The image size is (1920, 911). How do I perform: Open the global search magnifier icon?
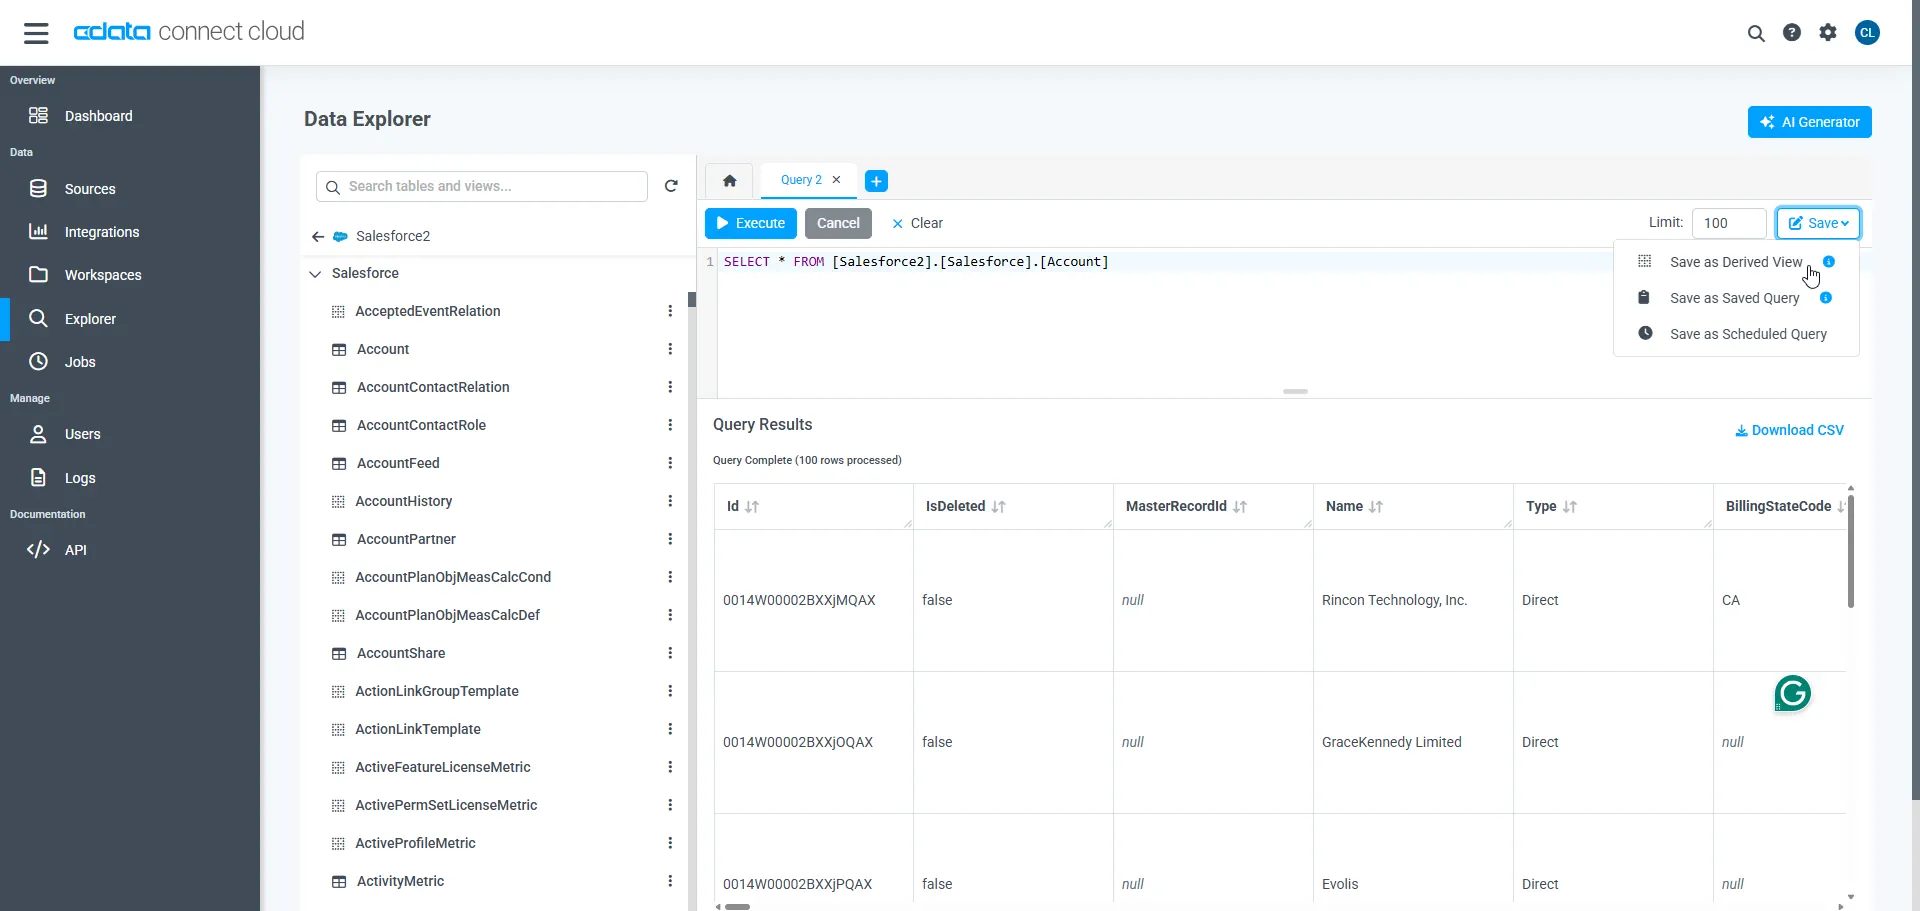(1757, 32)
